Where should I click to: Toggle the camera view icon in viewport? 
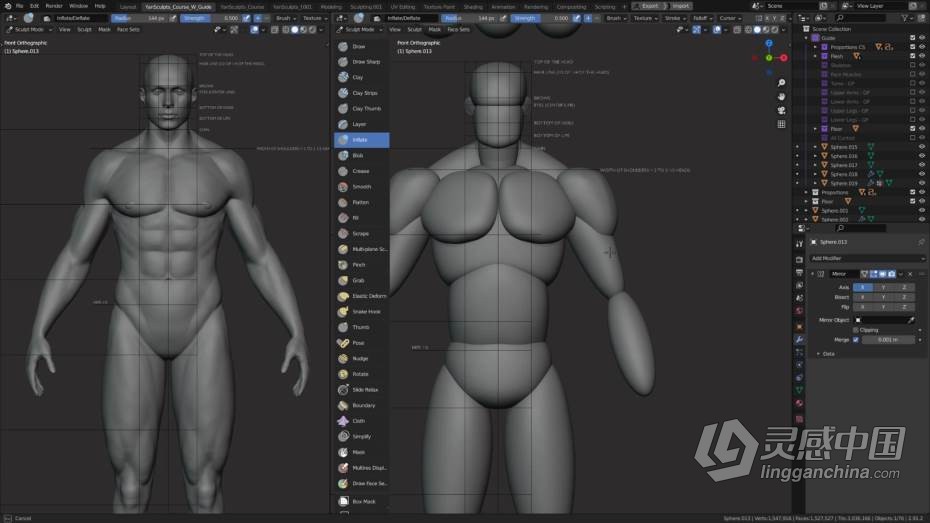tap(781, 110)
